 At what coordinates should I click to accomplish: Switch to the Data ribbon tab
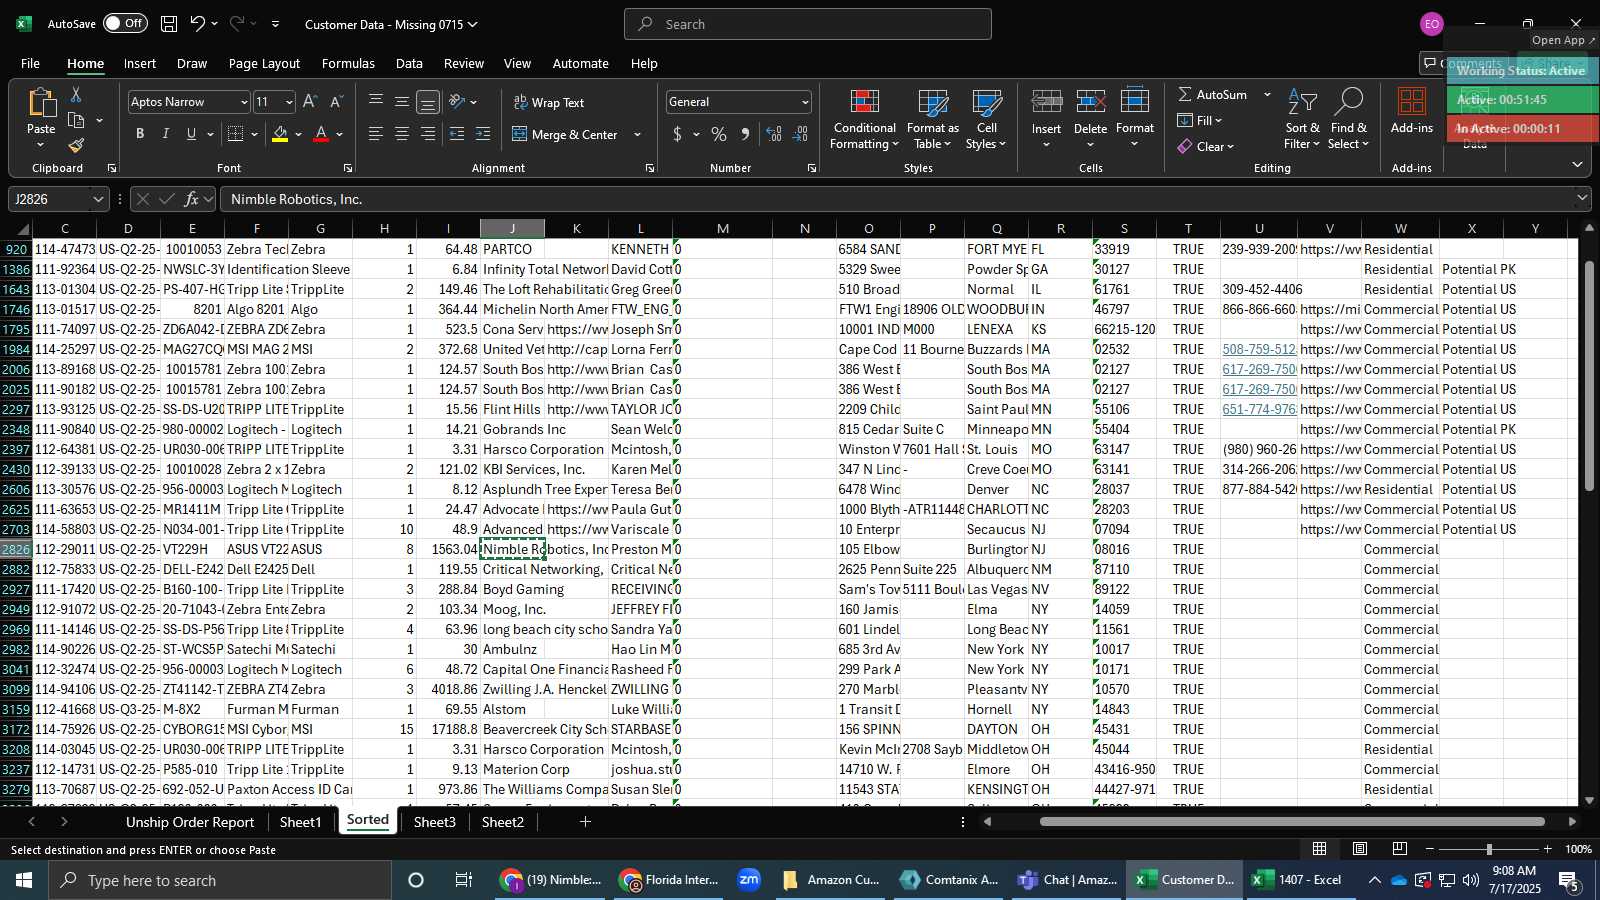tap(409, 63)
